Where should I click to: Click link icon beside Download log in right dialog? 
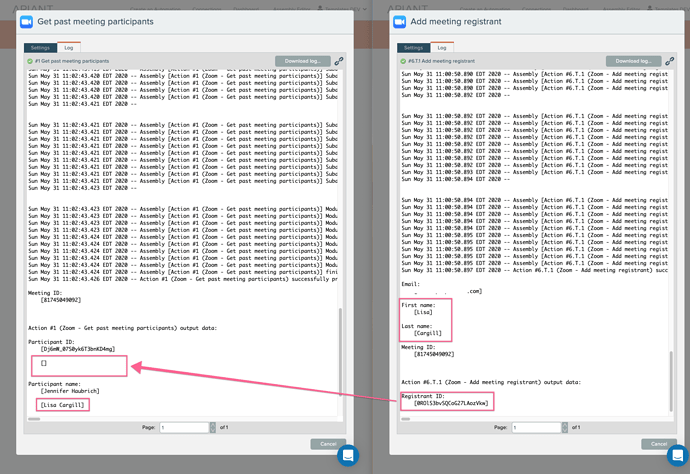click(x=669, y=61)
